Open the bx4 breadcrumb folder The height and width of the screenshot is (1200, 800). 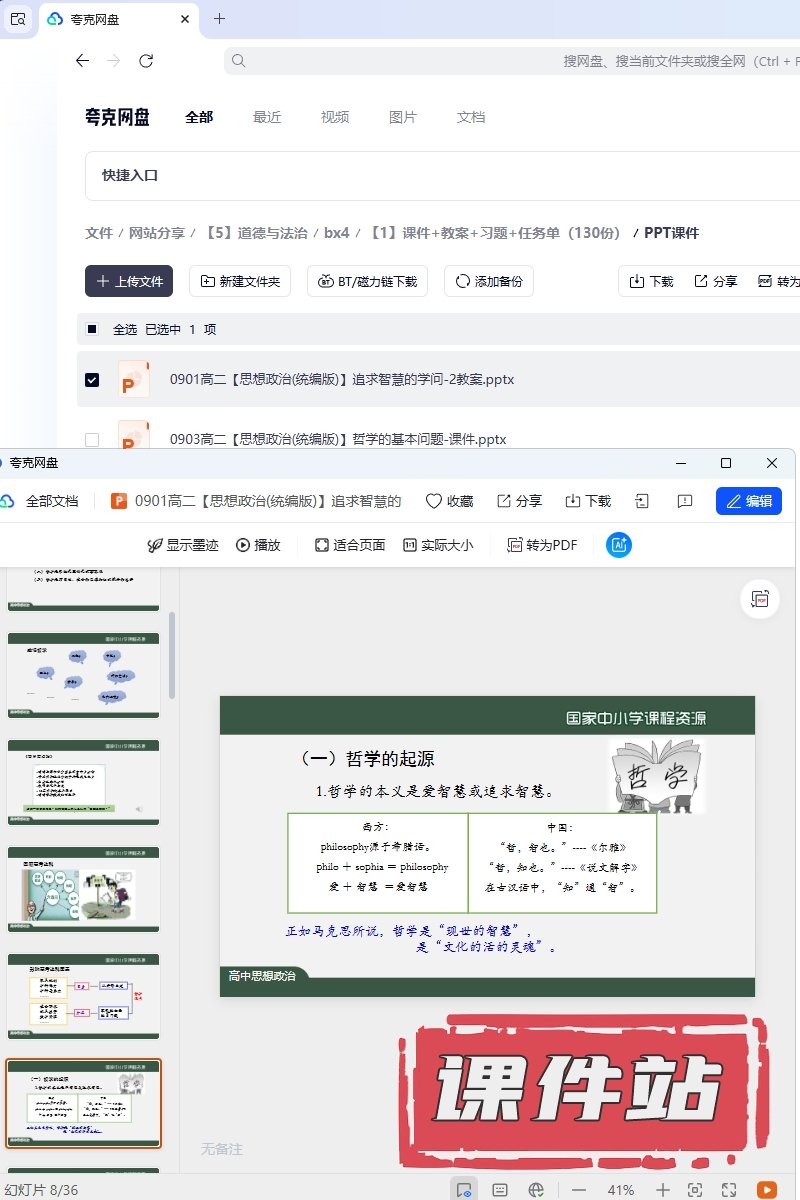click(336, 233)
